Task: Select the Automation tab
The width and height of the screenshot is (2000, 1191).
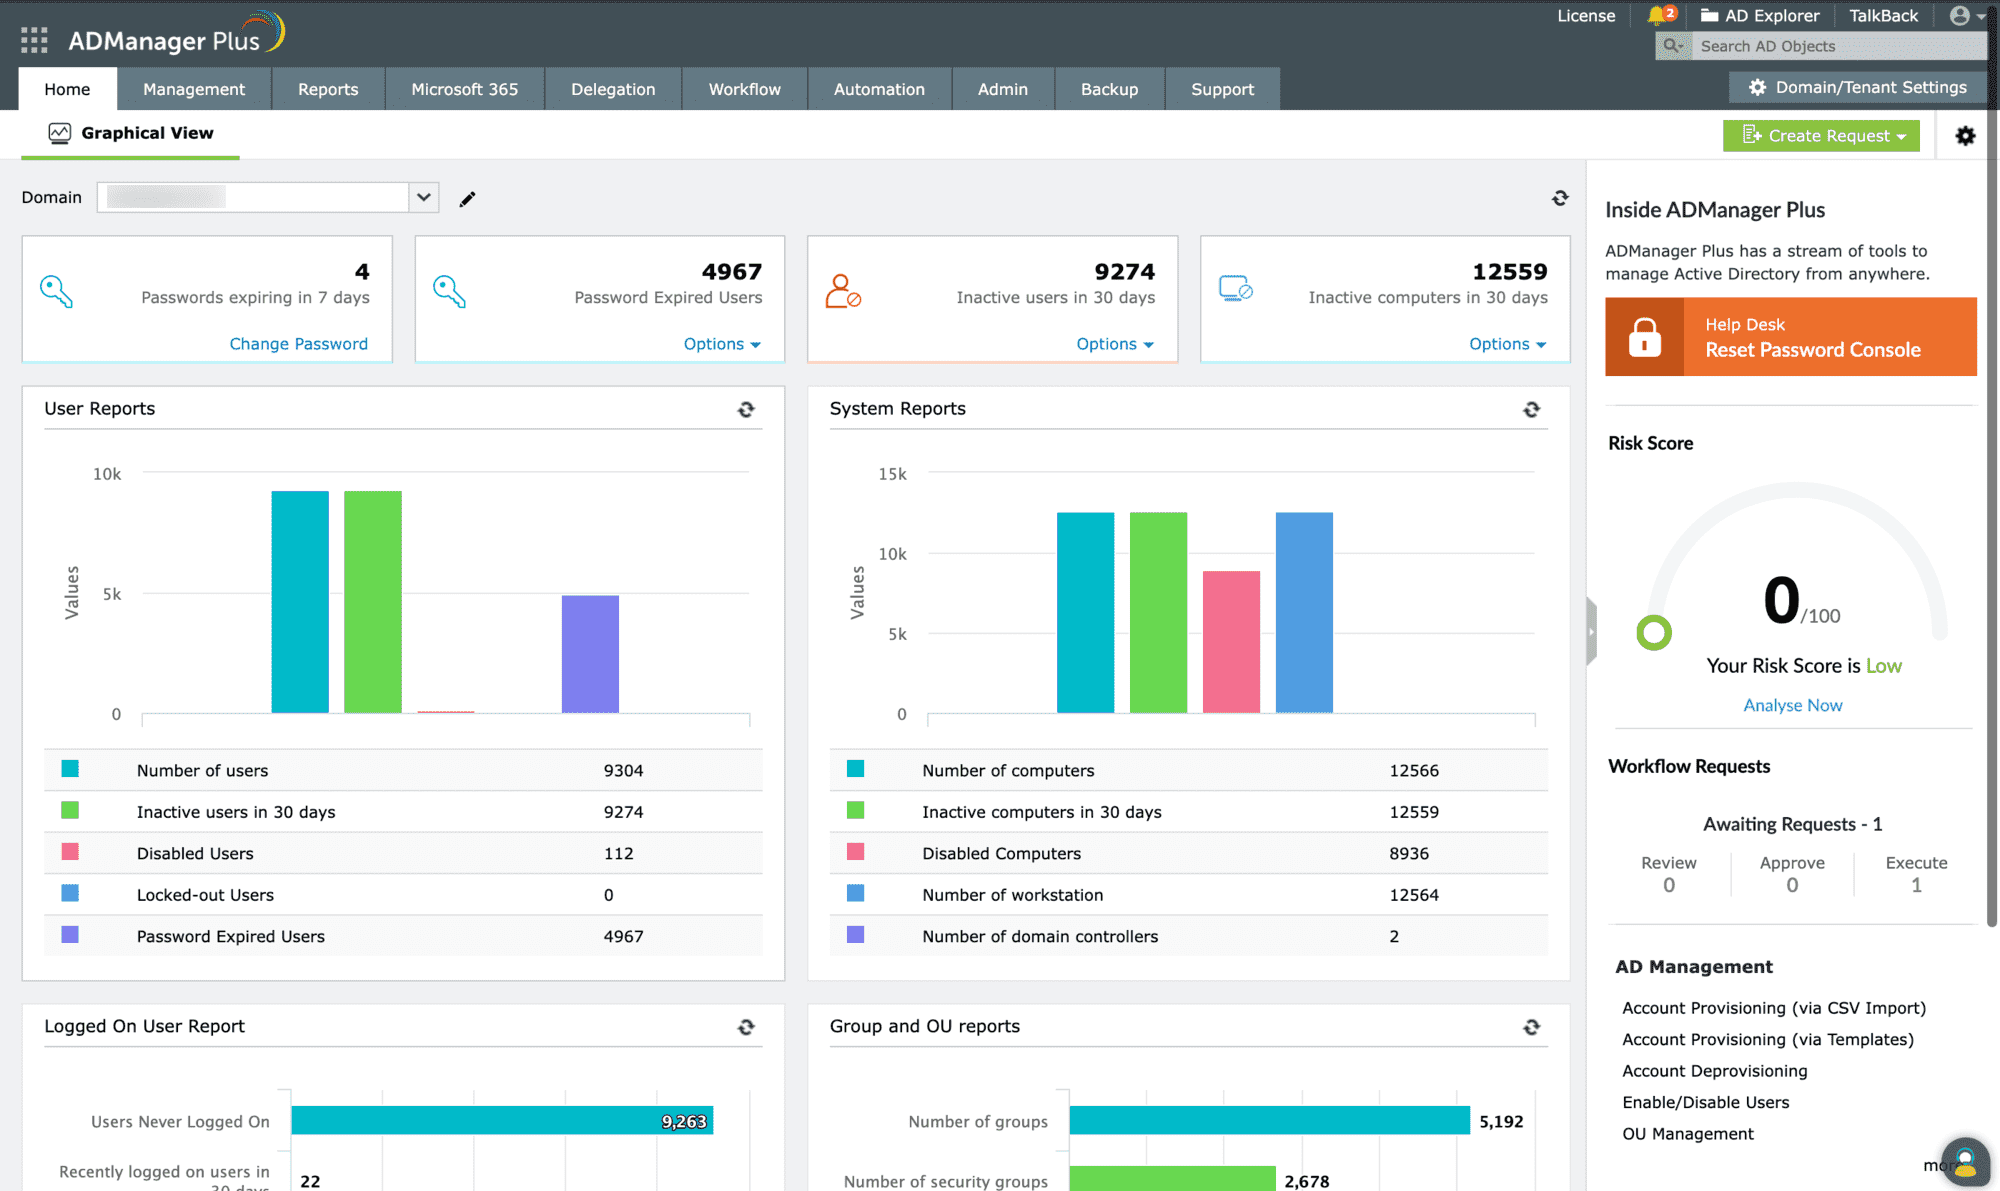Action: [x=879, y=89]
